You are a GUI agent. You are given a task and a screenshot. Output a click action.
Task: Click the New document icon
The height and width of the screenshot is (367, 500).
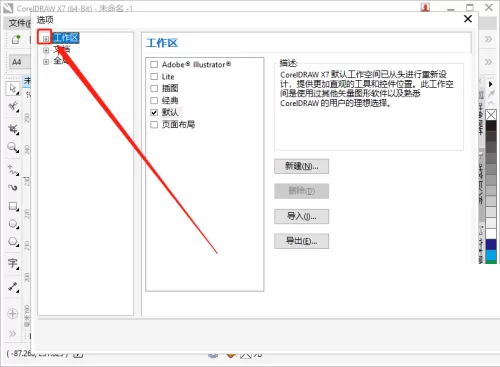tap(16, 39)
